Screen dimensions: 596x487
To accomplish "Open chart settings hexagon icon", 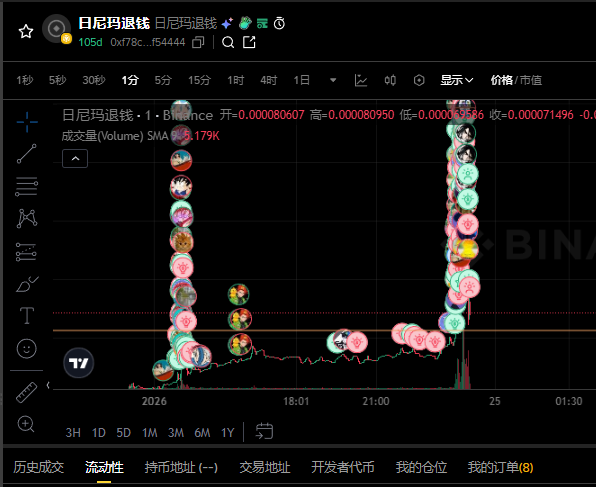I will pos(419,80).
